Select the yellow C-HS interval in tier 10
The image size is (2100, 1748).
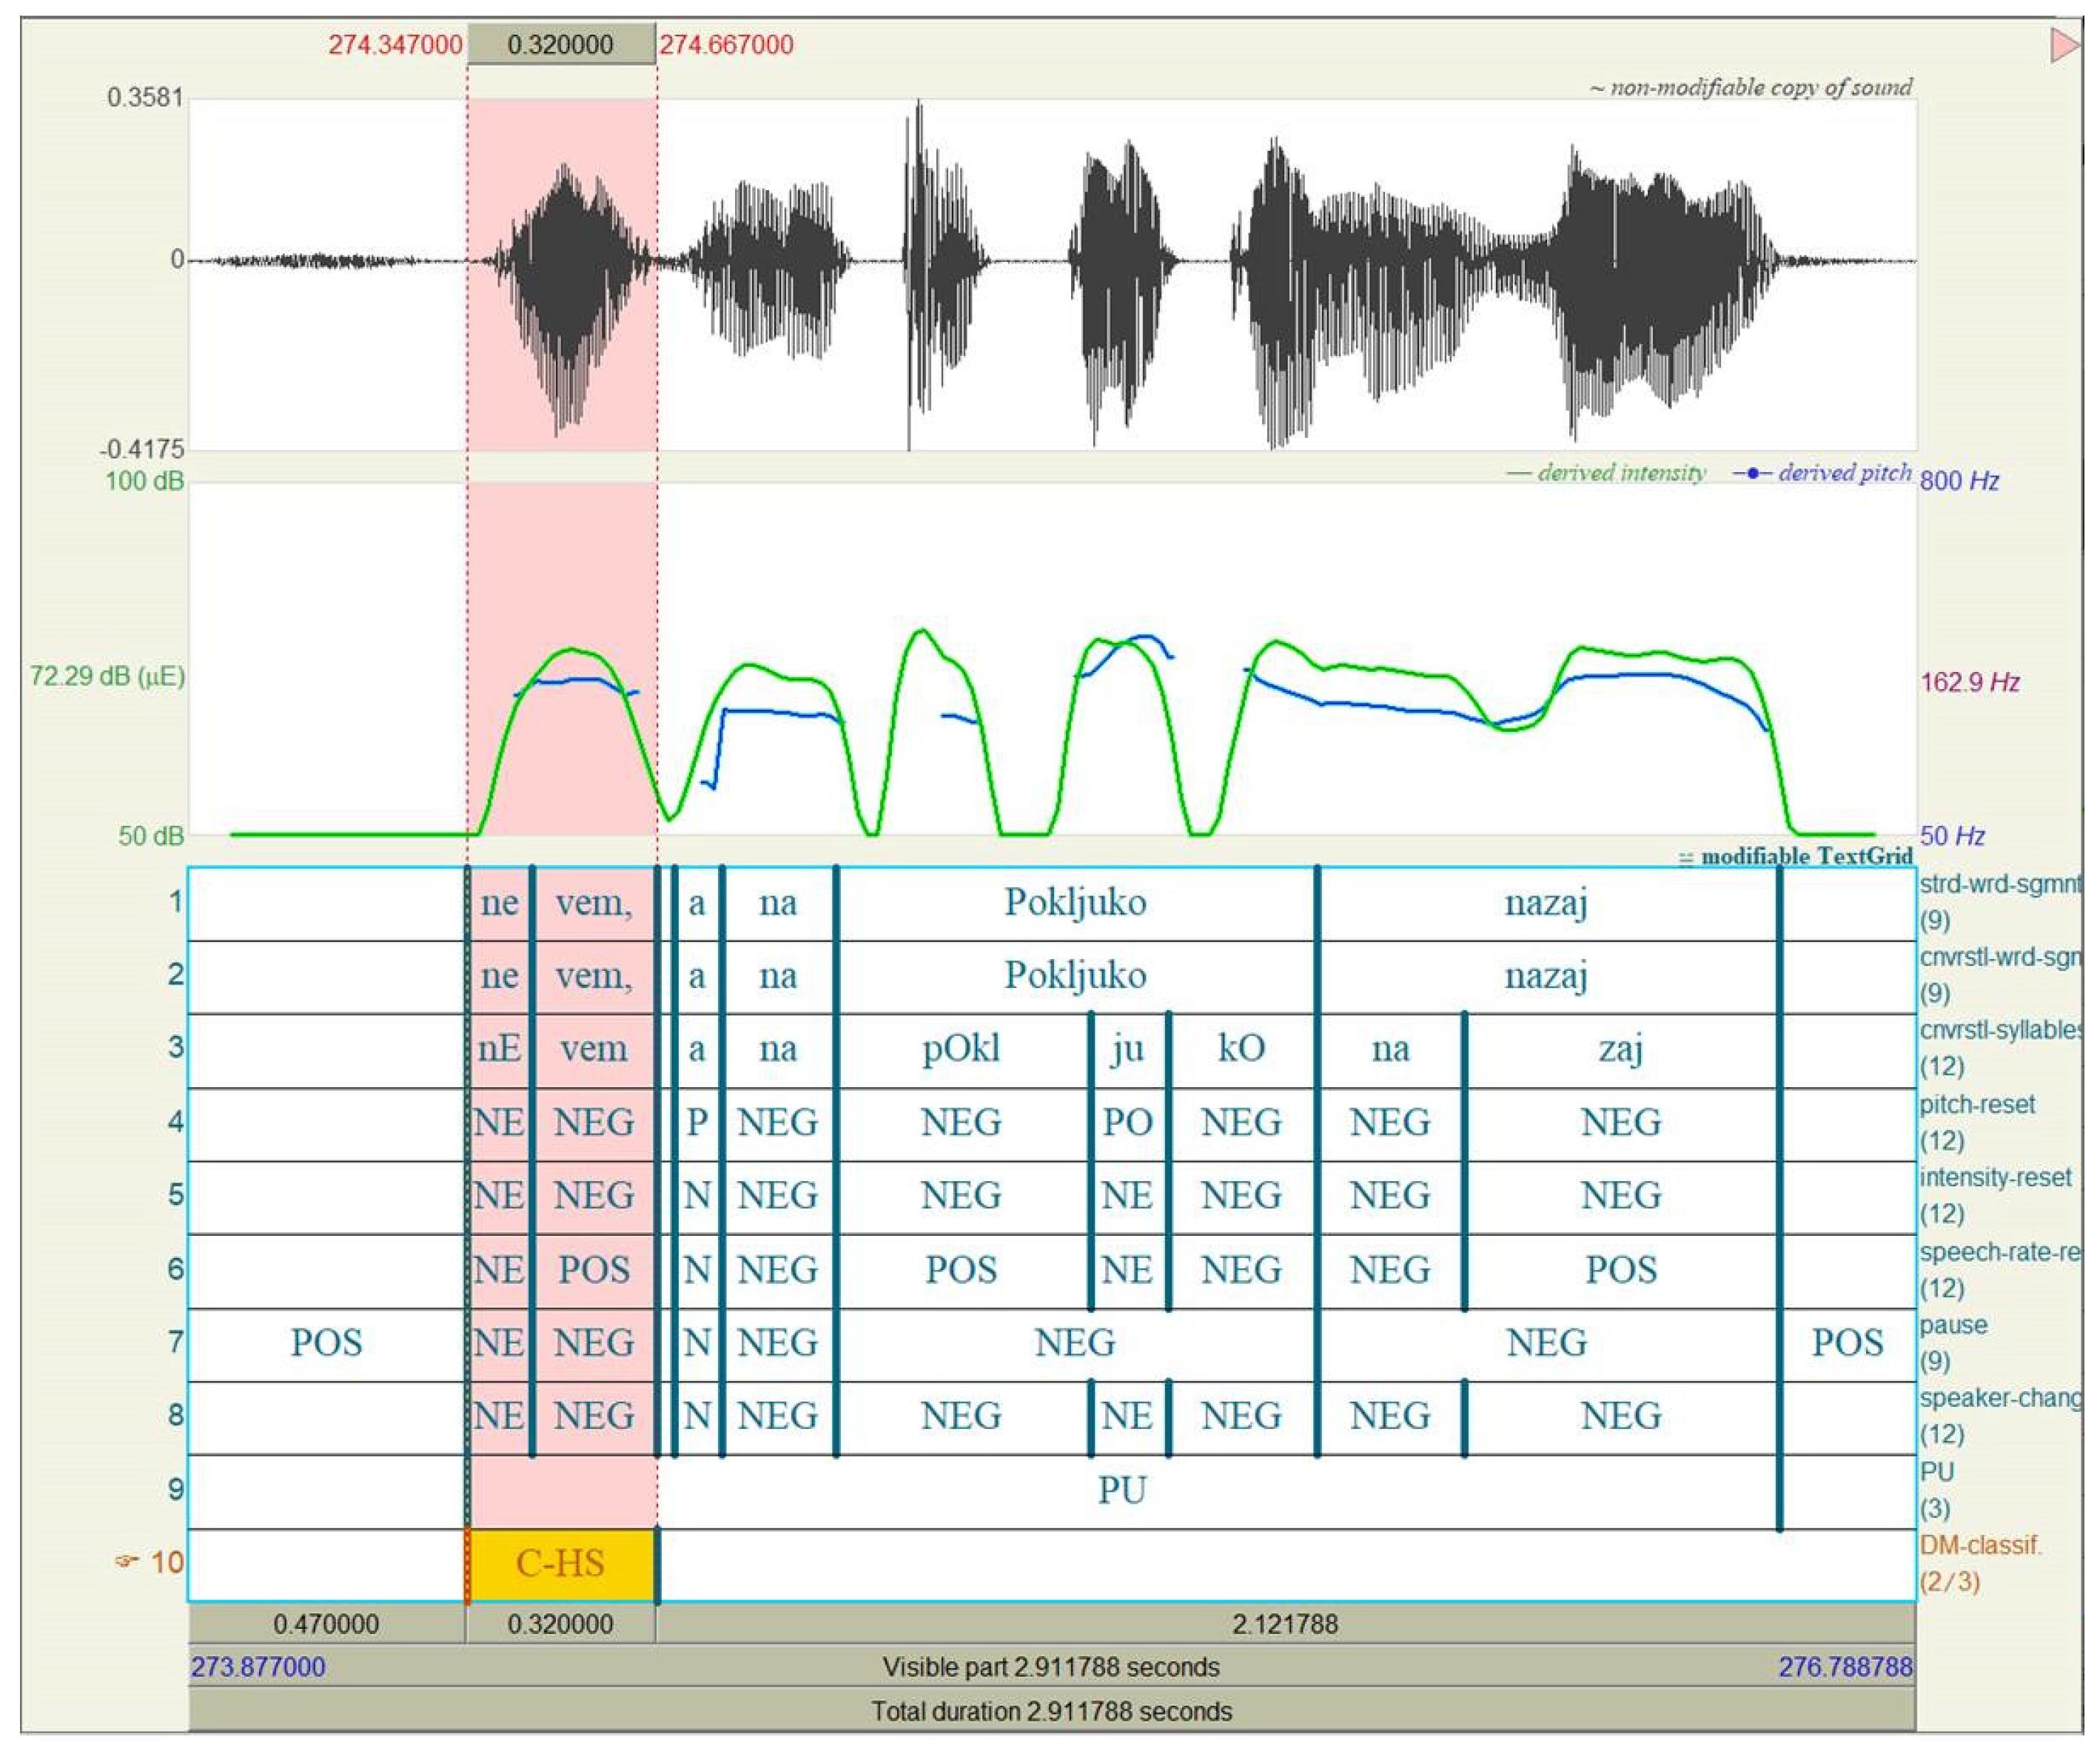(x=560, y=1563)
